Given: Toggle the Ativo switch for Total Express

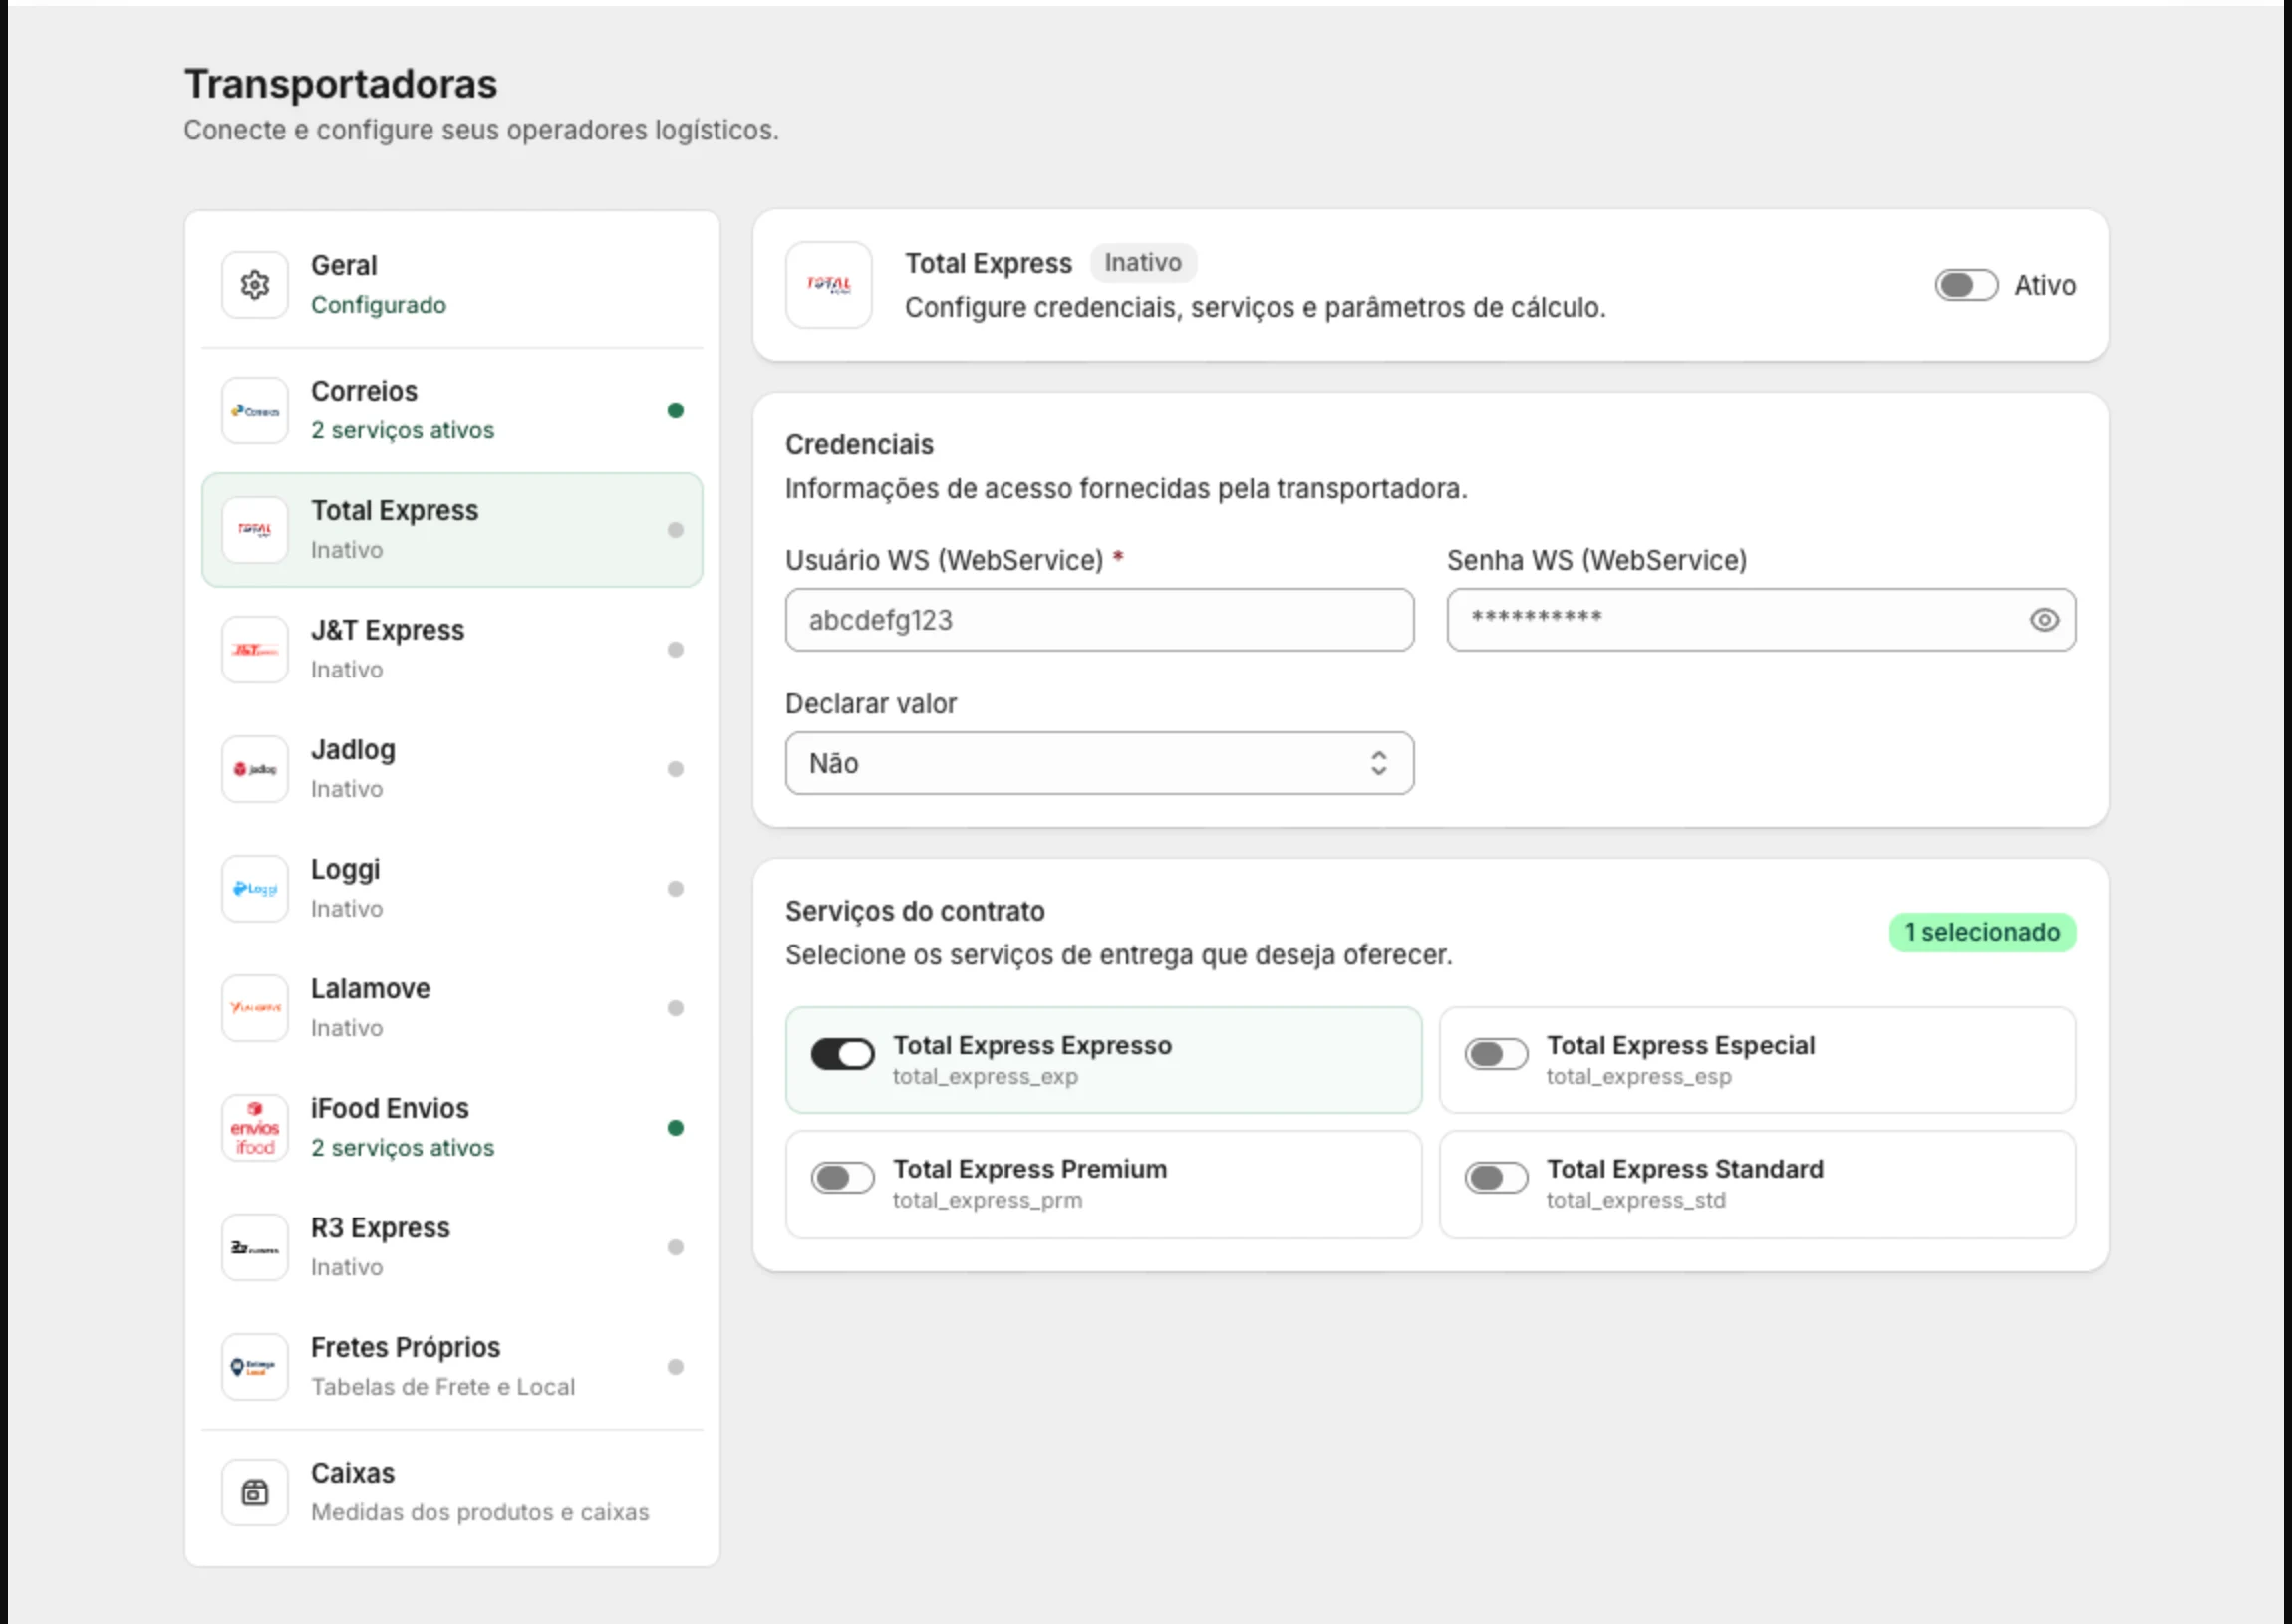Looking at the screenshot, I should click(1966, 285).
